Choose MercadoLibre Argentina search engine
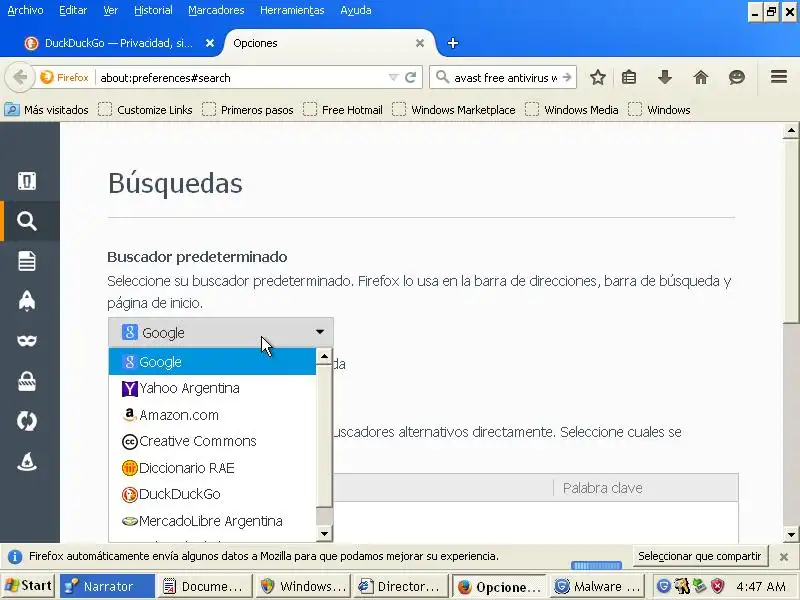 point(212,521)
